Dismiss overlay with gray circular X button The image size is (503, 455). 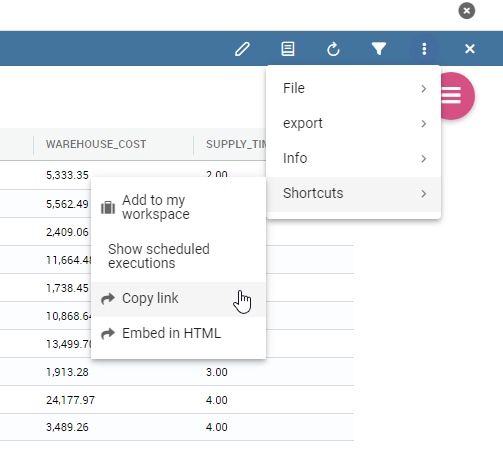pos(467,11)
